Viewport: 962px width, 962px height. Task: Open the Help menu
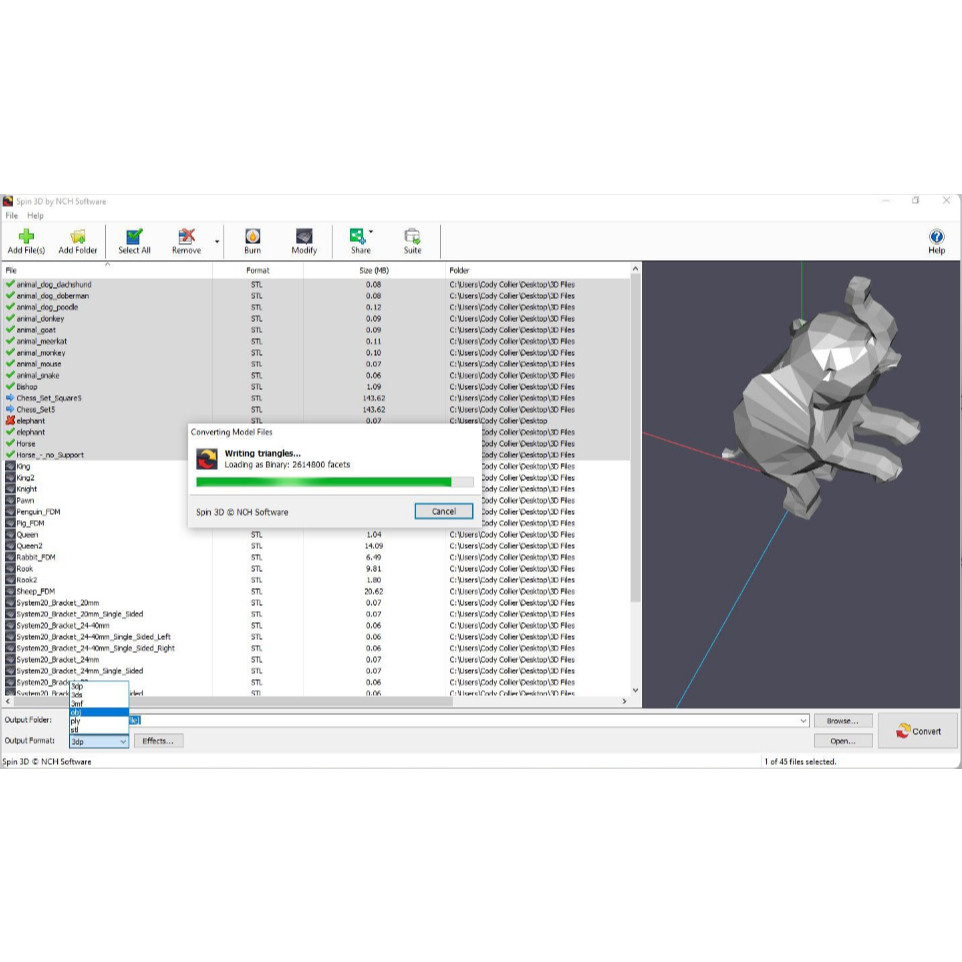(x=36, y=215)
